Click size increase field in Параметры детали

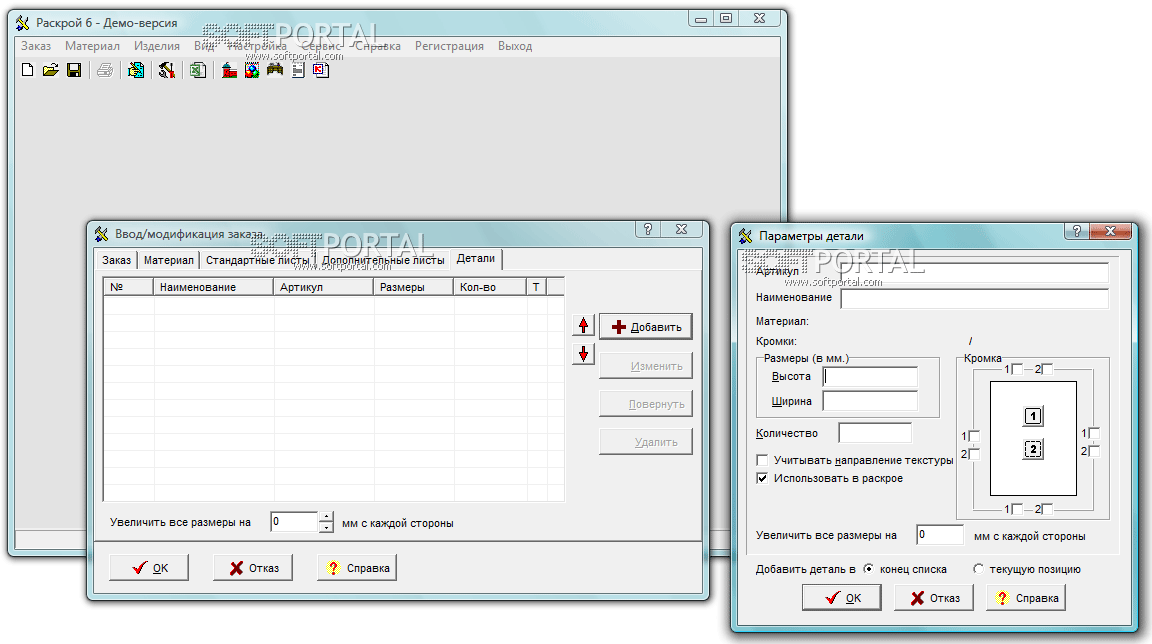[940, 535]
